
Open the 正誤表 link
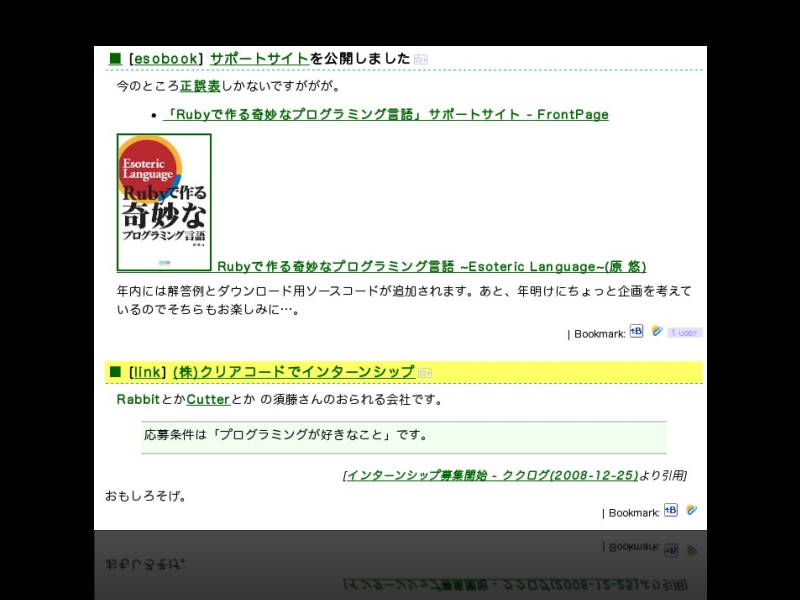coord(200,86)
